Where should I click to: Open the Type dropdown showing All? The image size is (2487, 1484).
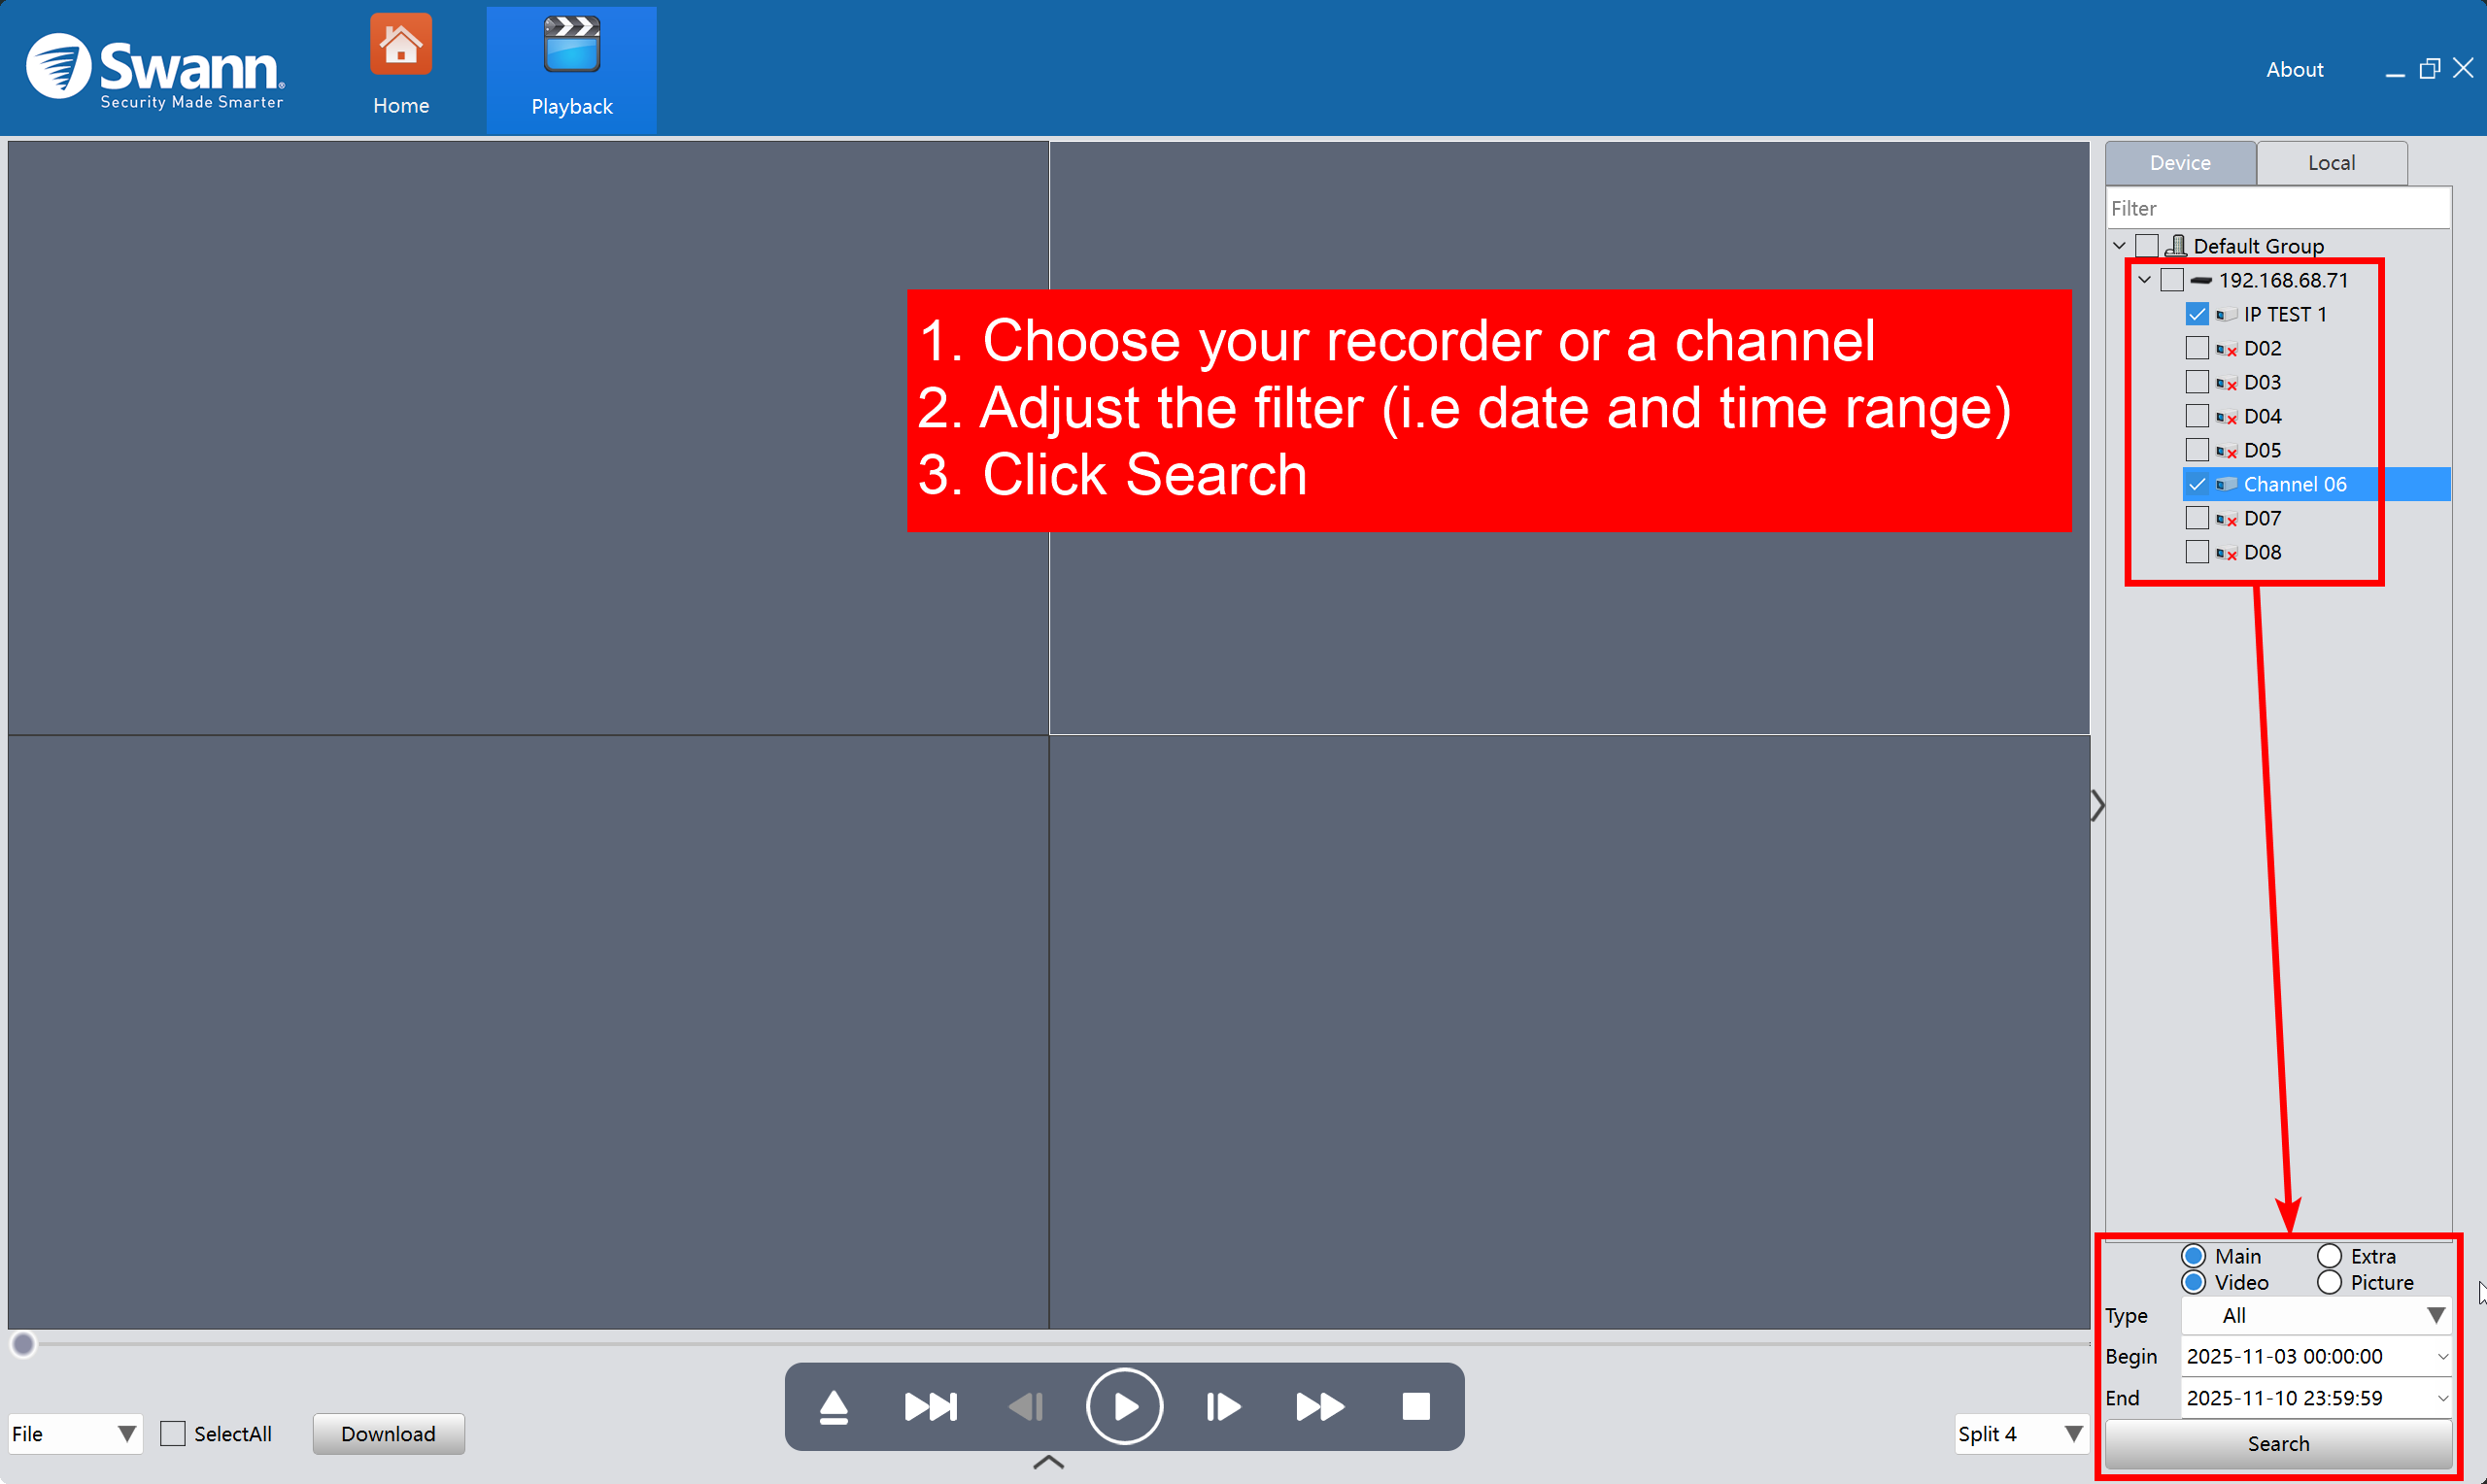(2315, 1316)
